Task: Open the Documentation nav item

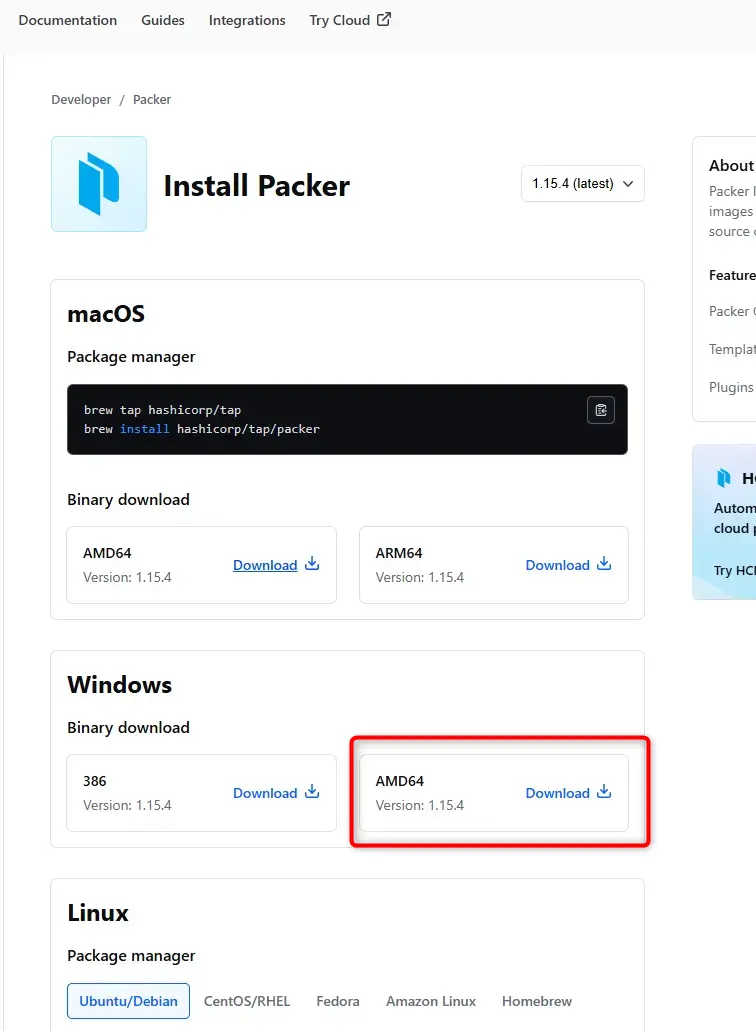Action: (x=68, y=20)
